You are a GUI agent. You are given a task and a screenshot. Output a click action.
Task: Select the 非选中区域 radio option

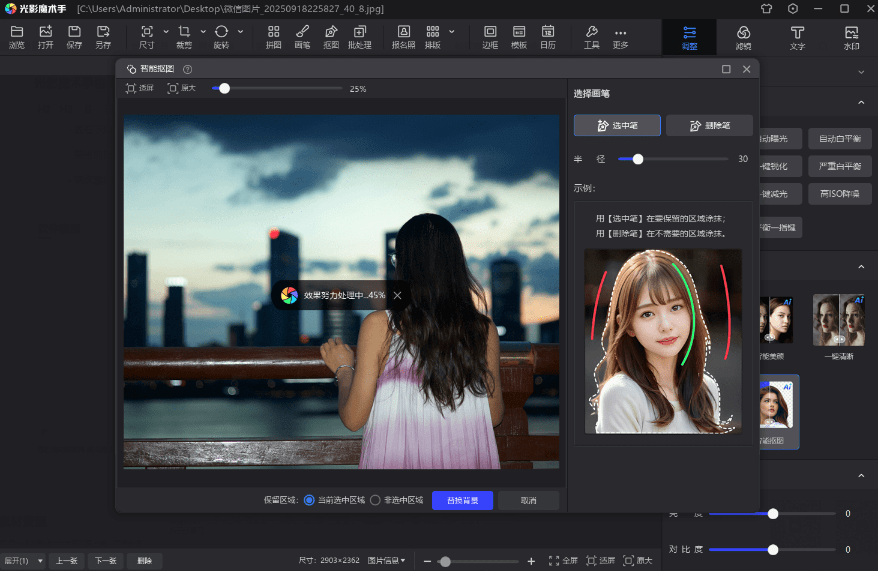coord(376,500)
